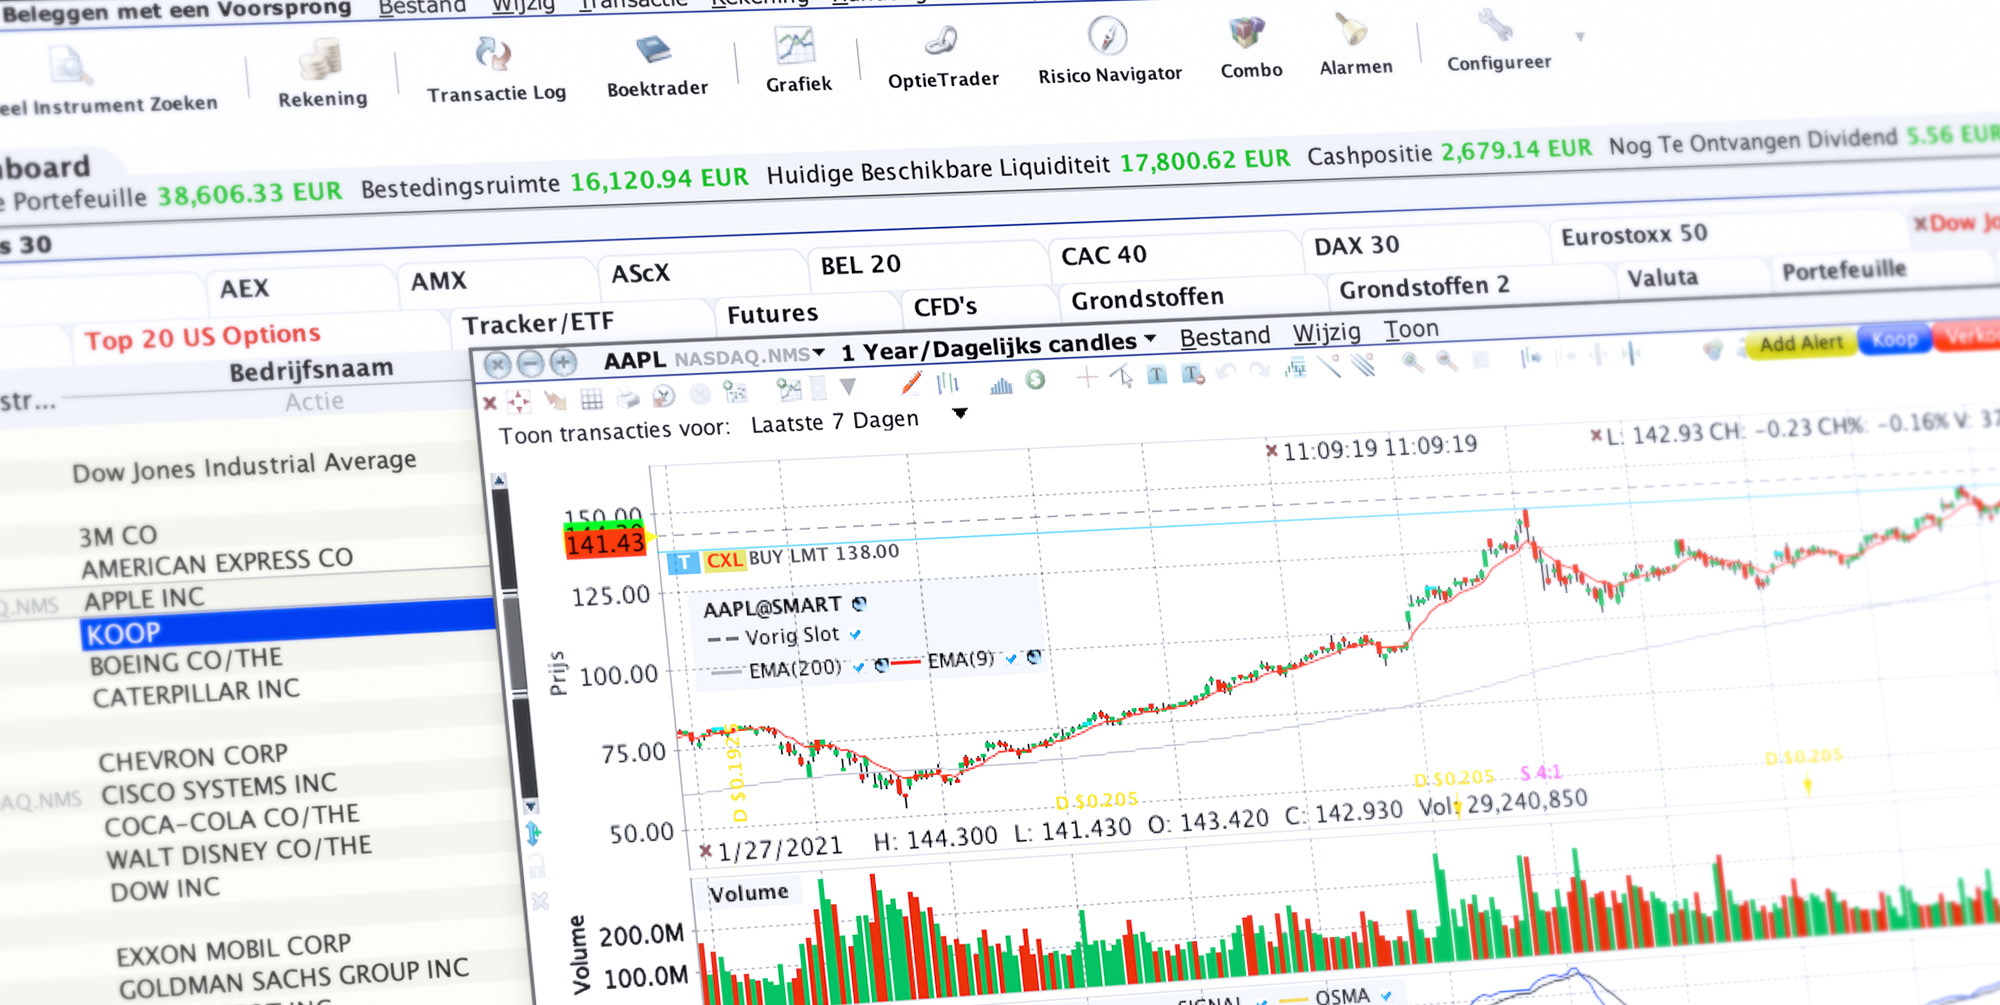The image size is (2000, 1005).
Task: Select the blue T text annotation tool
Action: tap(1157, 375)
